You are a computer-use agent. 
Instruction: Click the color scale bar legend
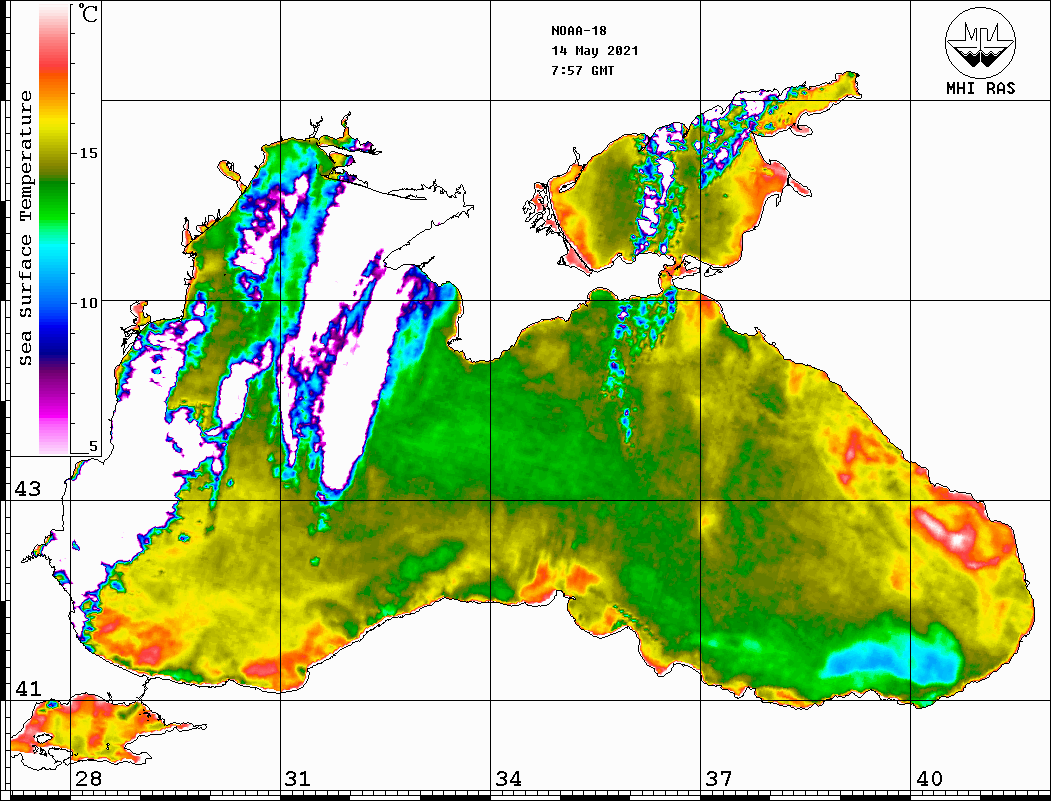click(54, 229)
